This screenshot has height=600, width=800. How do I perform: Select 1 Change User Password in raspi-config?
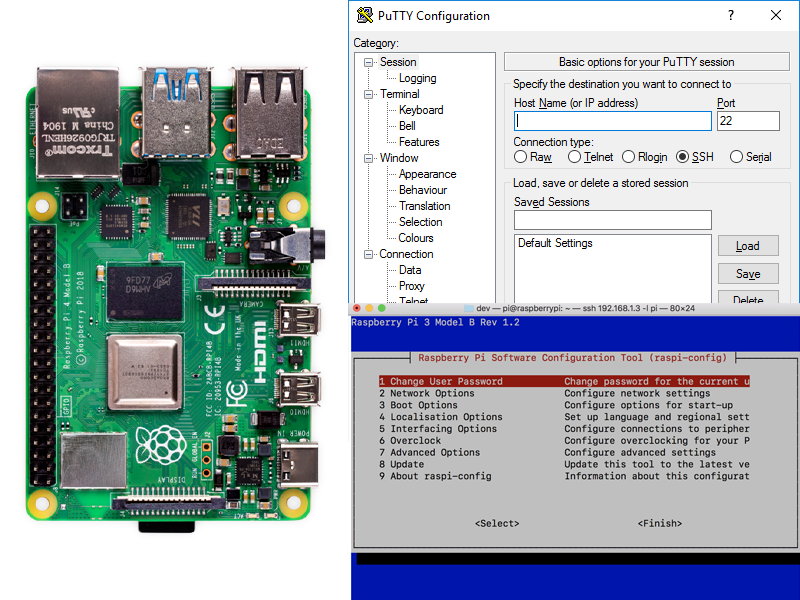click(x=564, y=381)
